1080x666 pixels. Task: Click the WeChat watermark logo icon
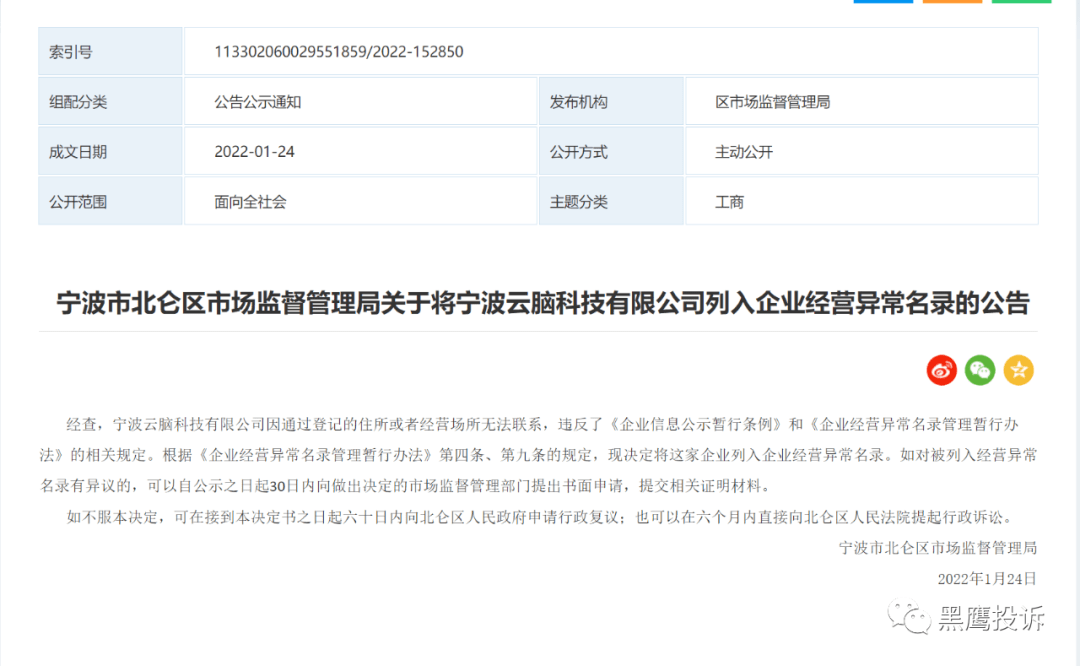point(909,616)
